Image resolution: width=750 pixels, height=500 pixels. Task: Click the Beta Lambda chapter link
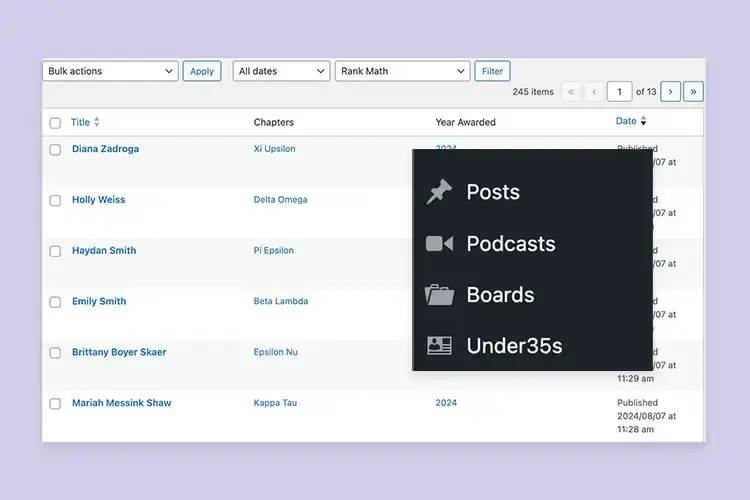281,301
